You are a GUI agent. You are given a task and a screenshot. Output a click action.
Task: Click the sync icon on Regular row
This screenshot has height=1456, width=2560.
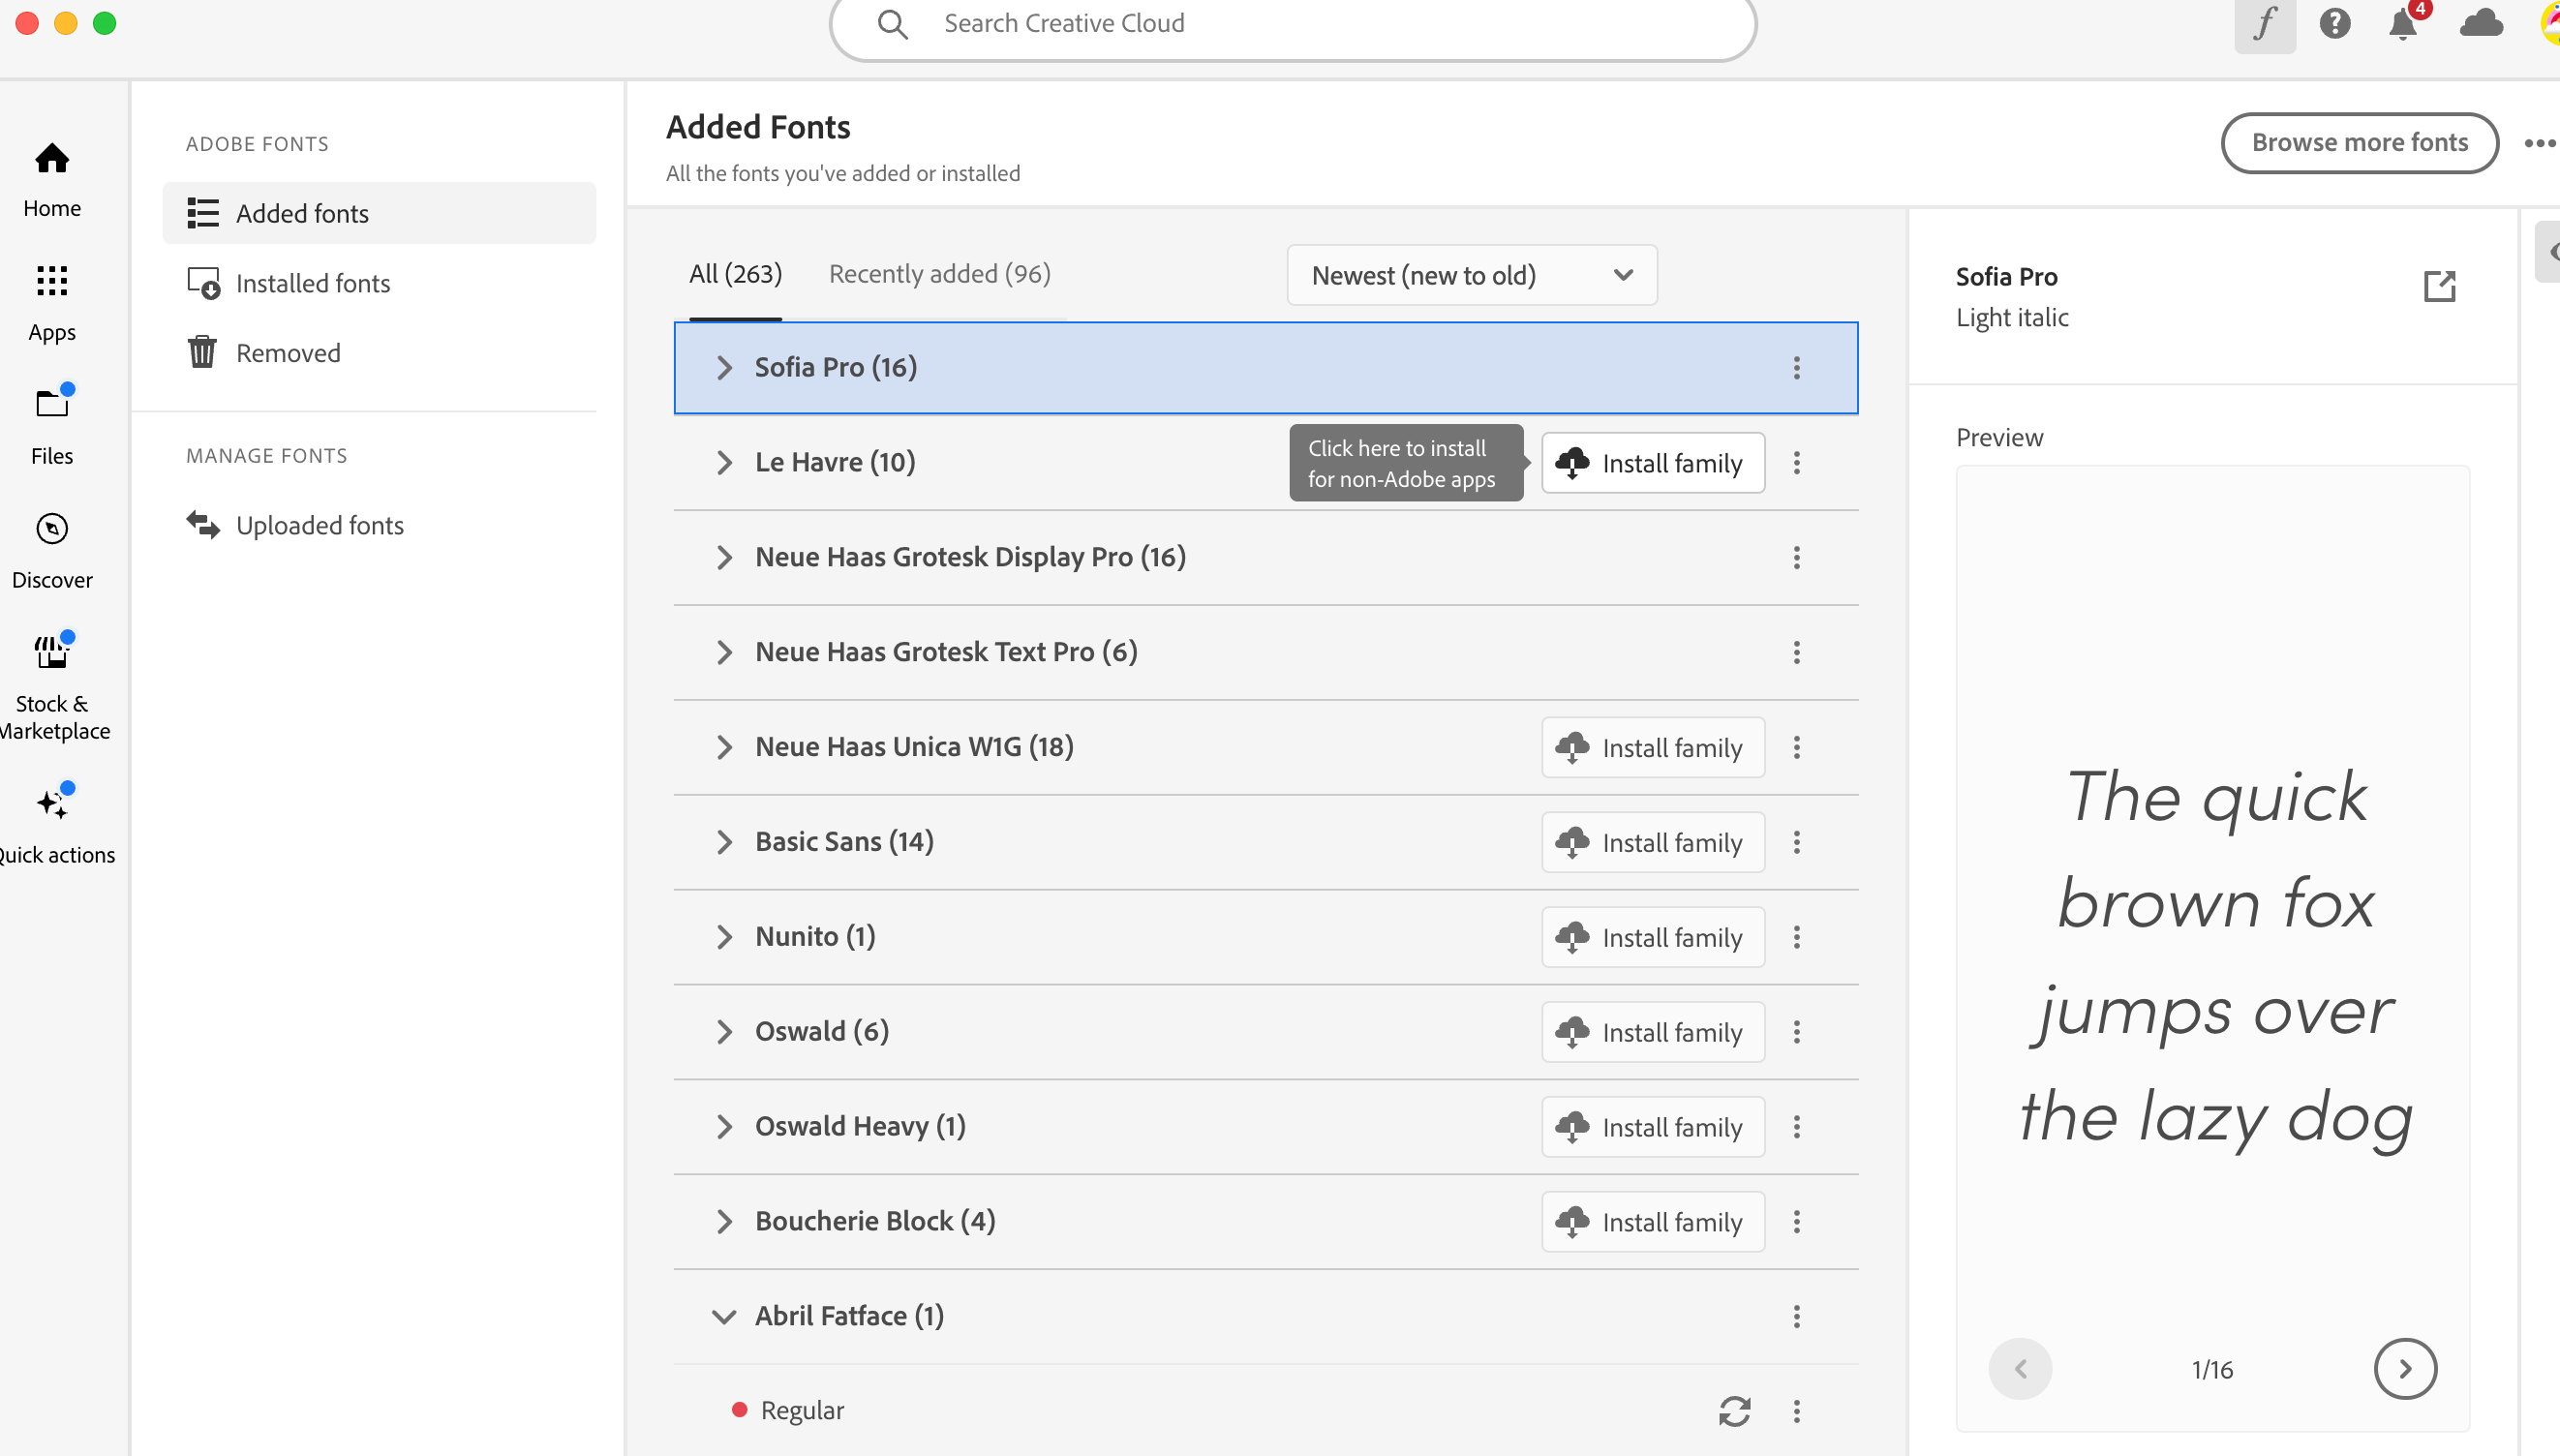tap(1735, 1411)
